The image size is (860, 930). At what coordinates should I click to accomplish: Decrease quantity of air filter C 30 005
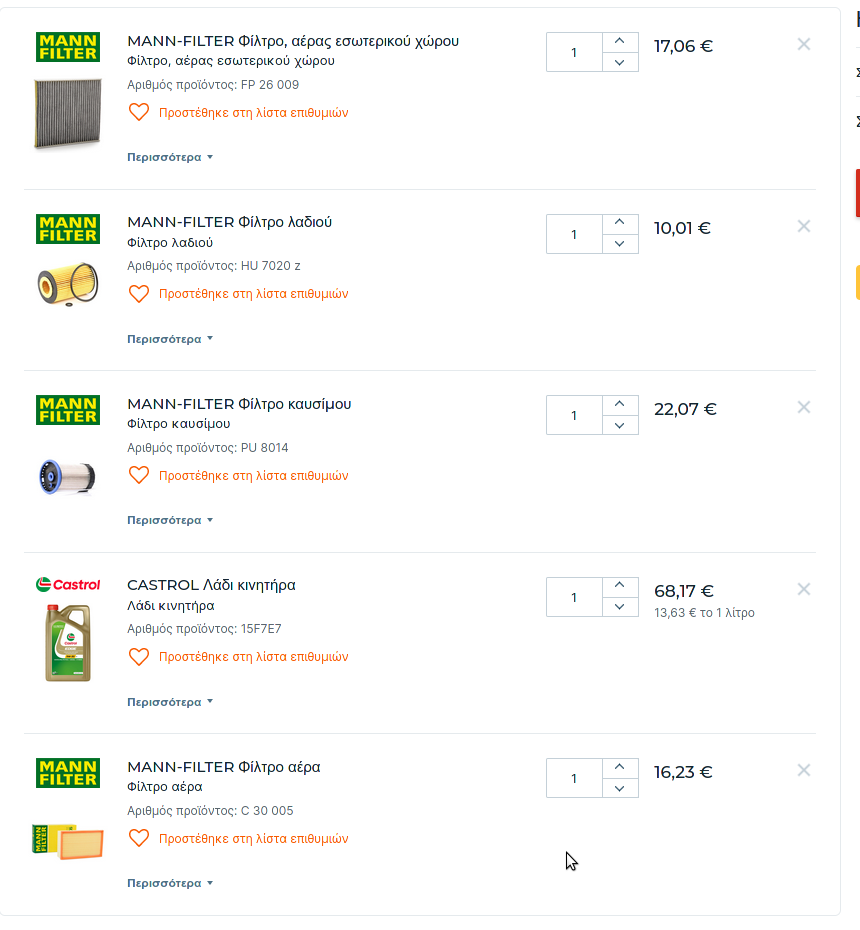(x=620, y=788)
